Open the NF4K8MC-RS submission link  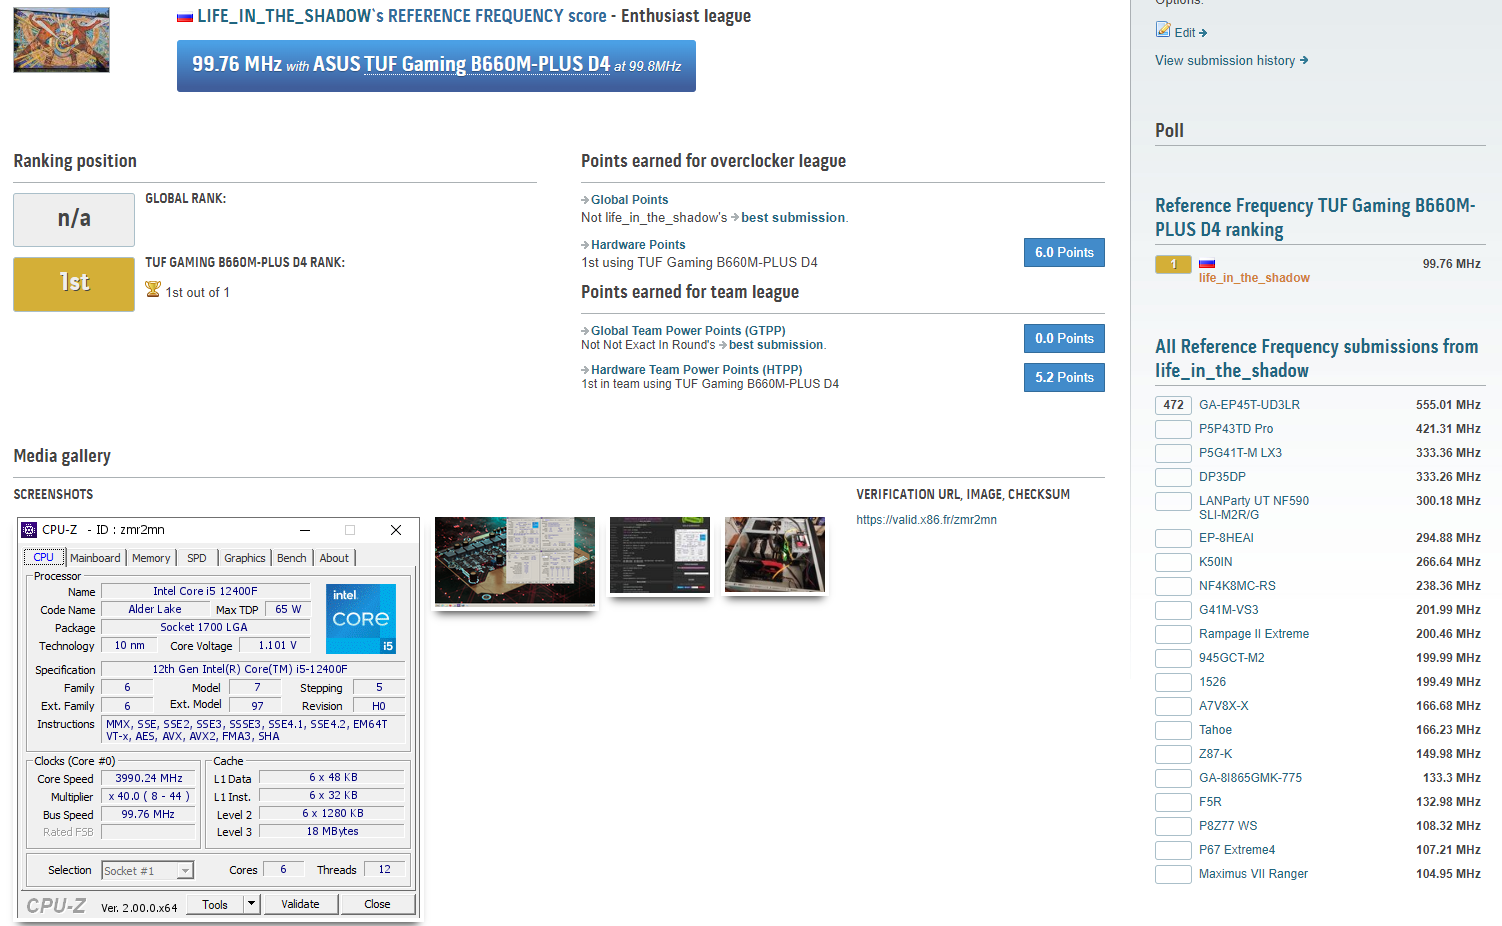coord(1237,586)
